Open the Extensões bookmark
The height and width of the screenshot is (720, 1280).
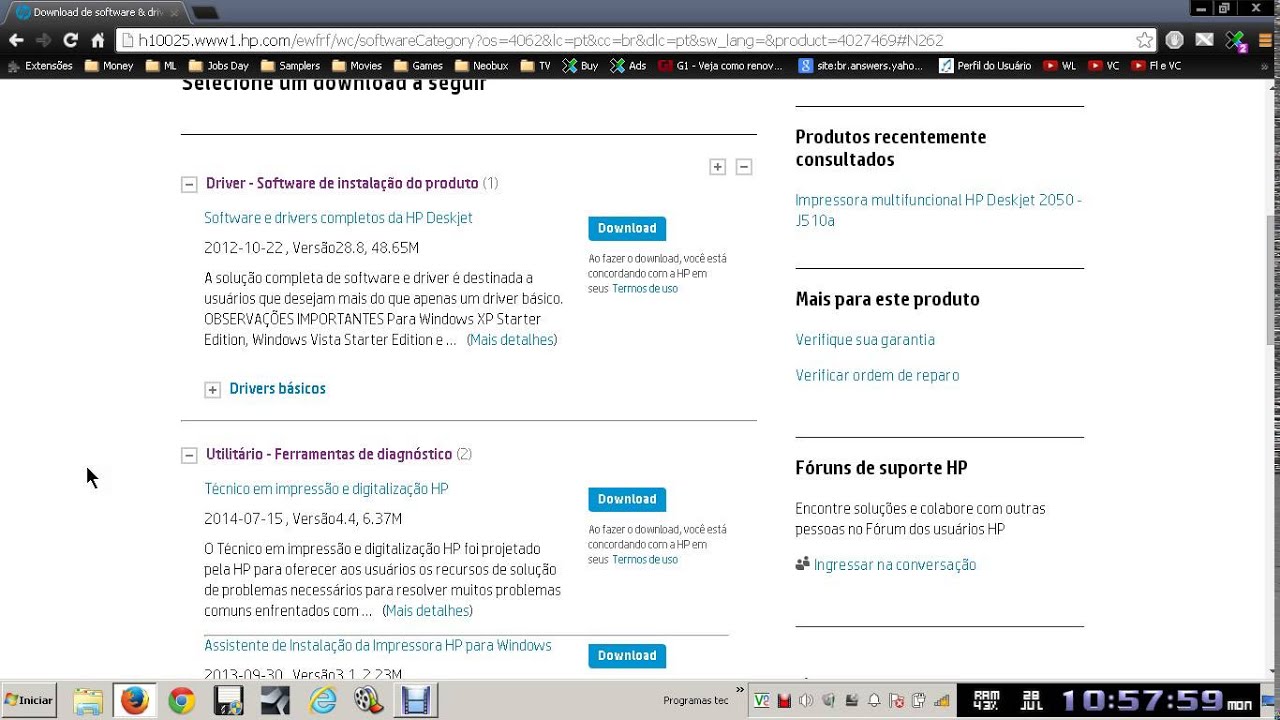pos(40,66)
